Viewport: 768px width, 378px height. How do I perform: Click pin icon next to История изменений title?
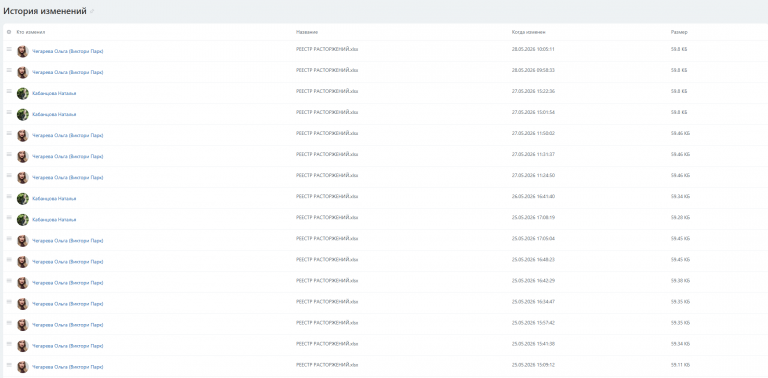point(92,11)
